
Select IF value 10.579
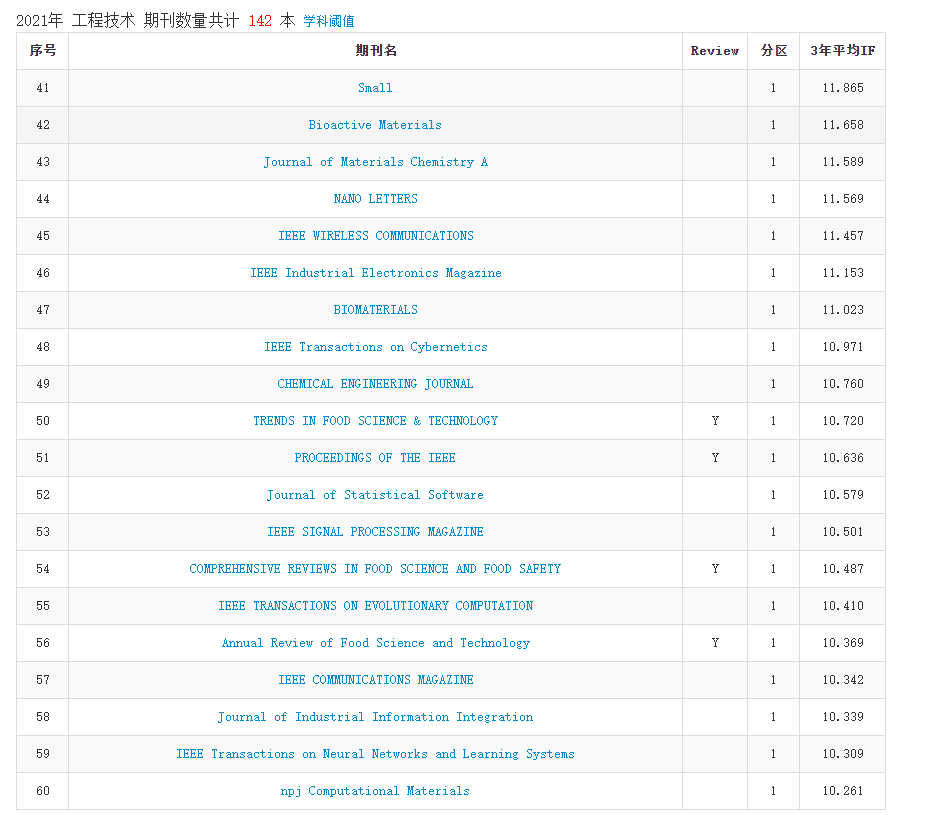pyautogui.click(x=842, y=495)
